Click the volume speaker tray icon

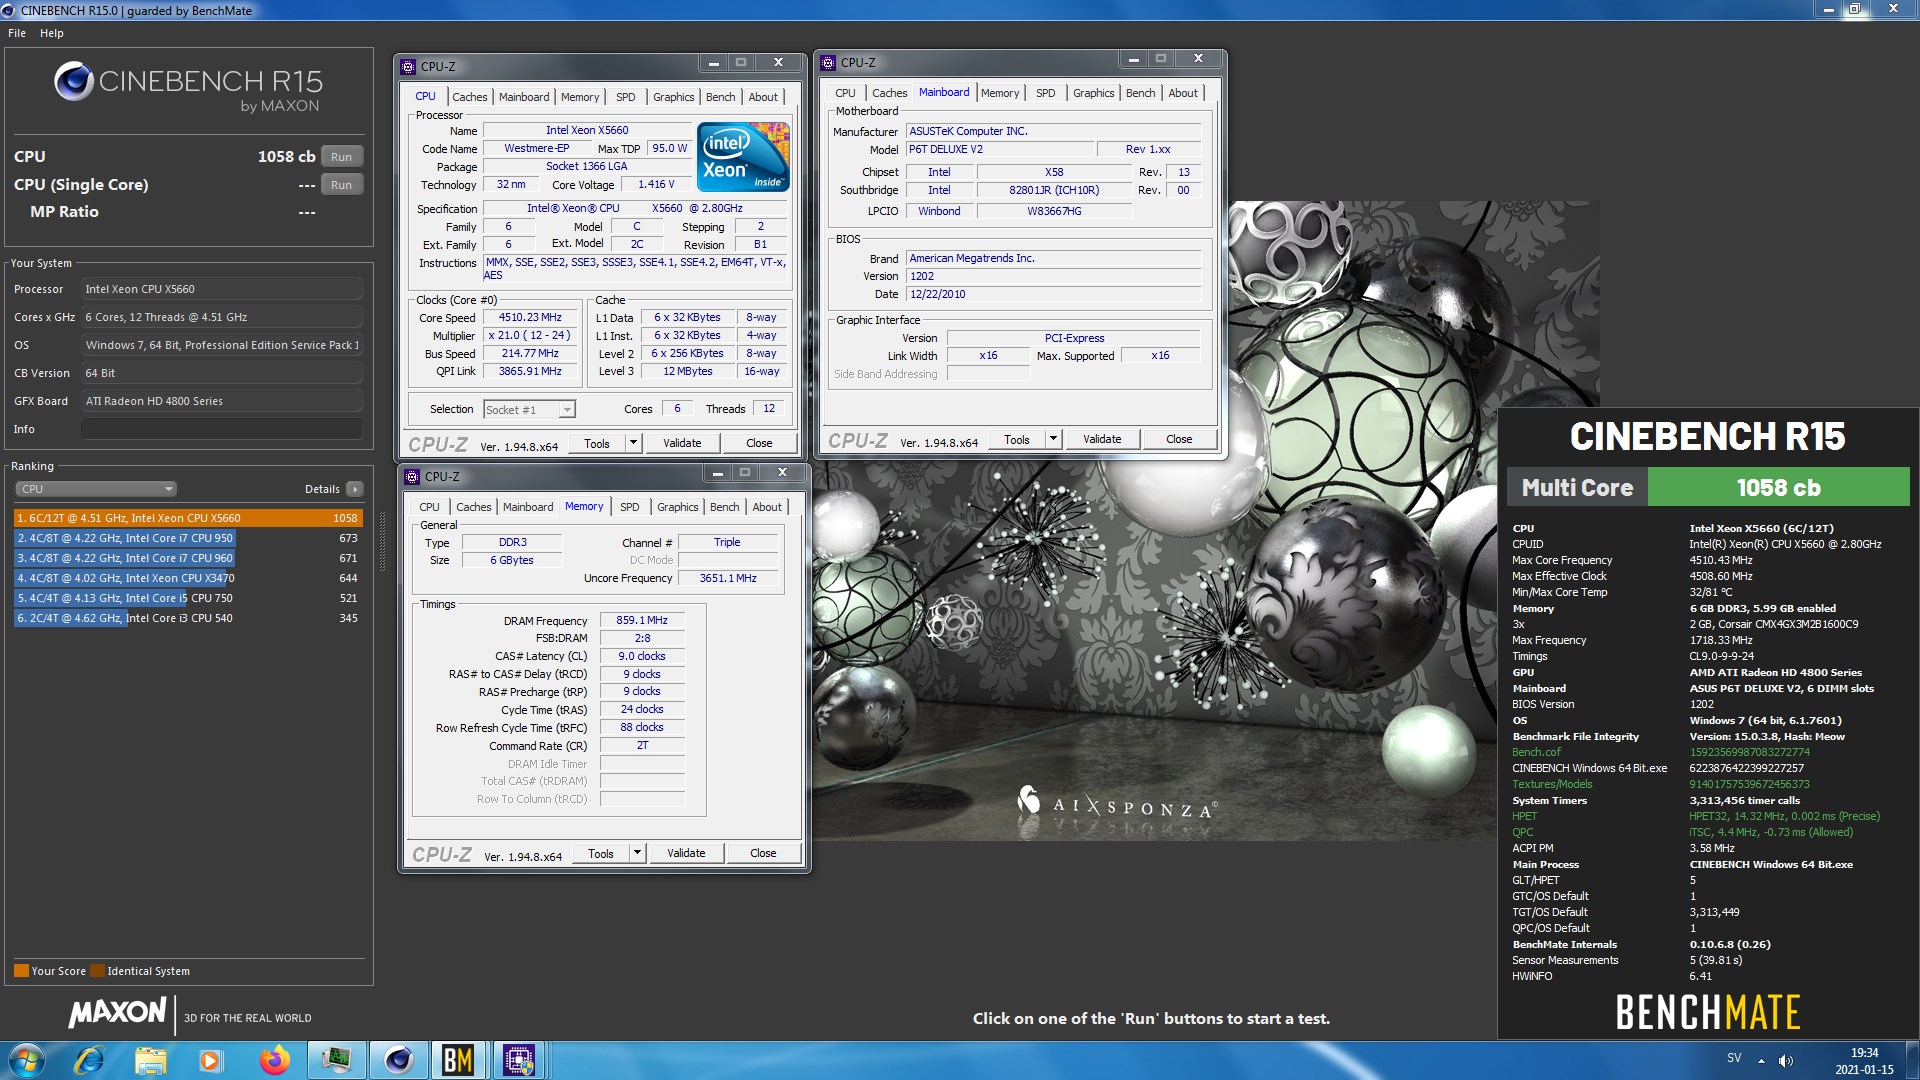point(1786,1060)
